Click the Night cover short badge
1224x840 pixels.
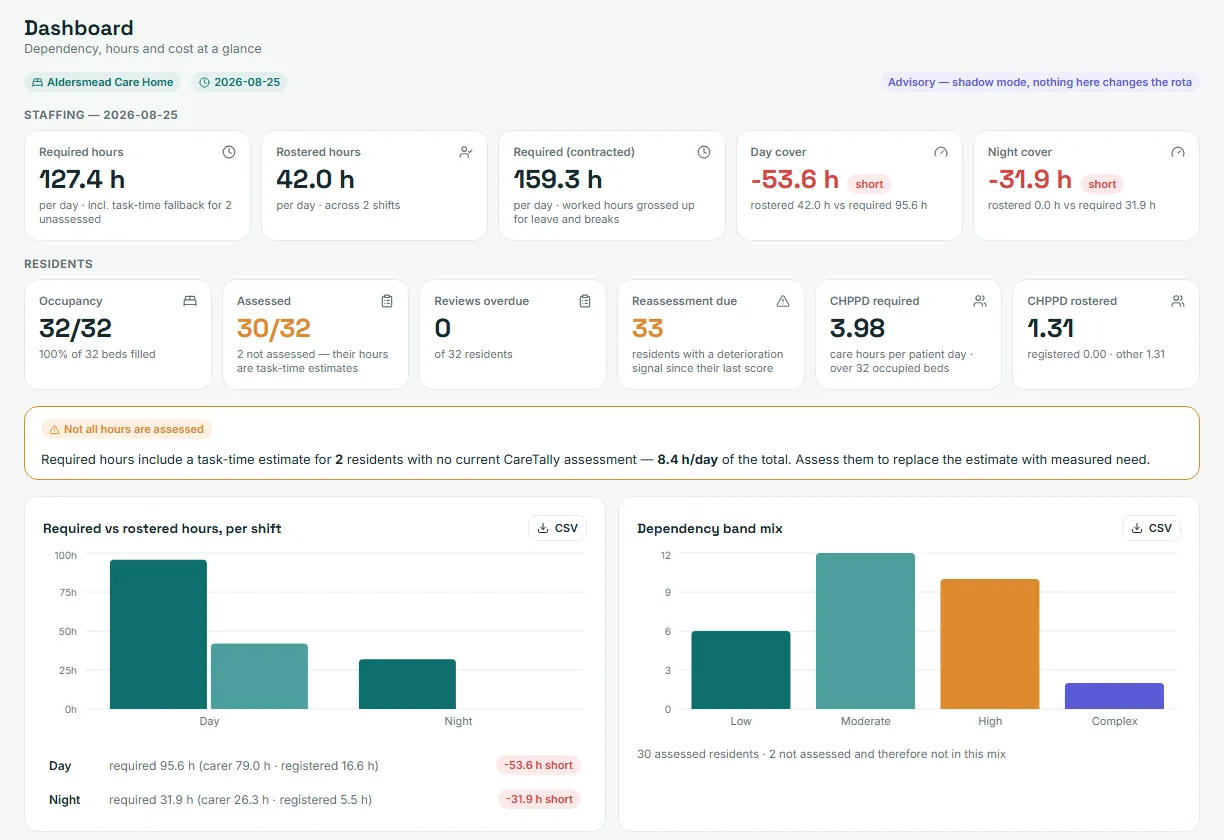tap(1102, 184)
